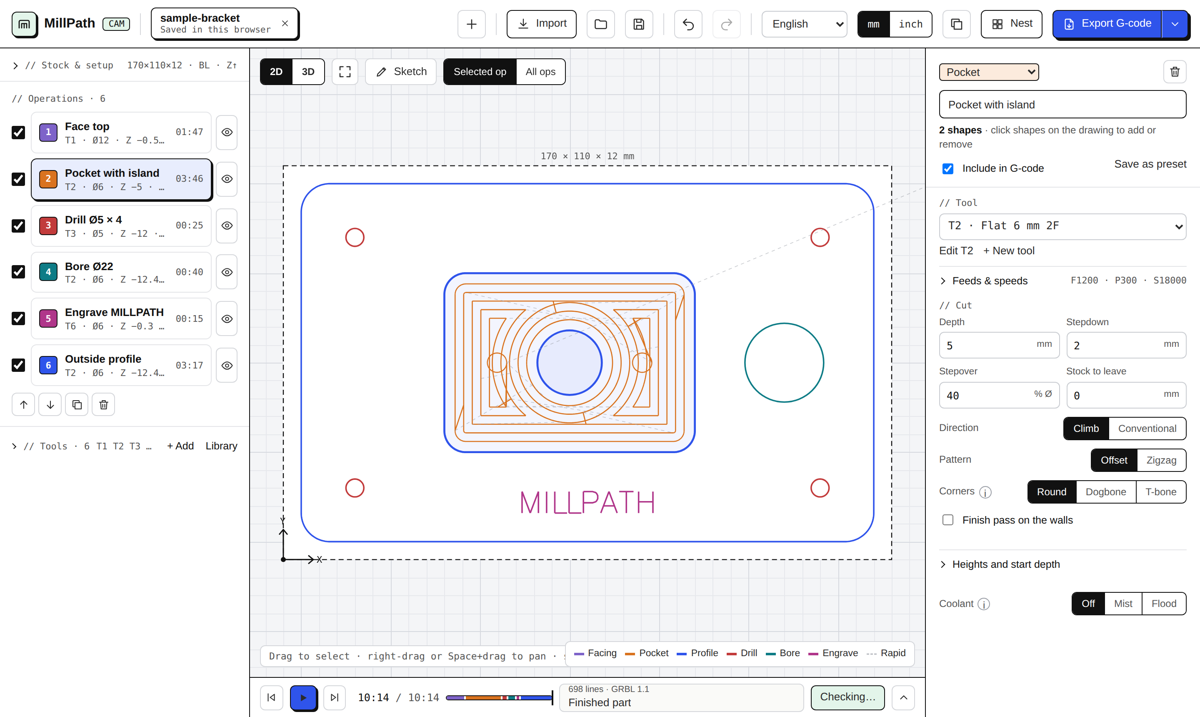The image size is (1200, 717).
Task: Expand Heights and start depth section
Action: tap(1062, 564)
